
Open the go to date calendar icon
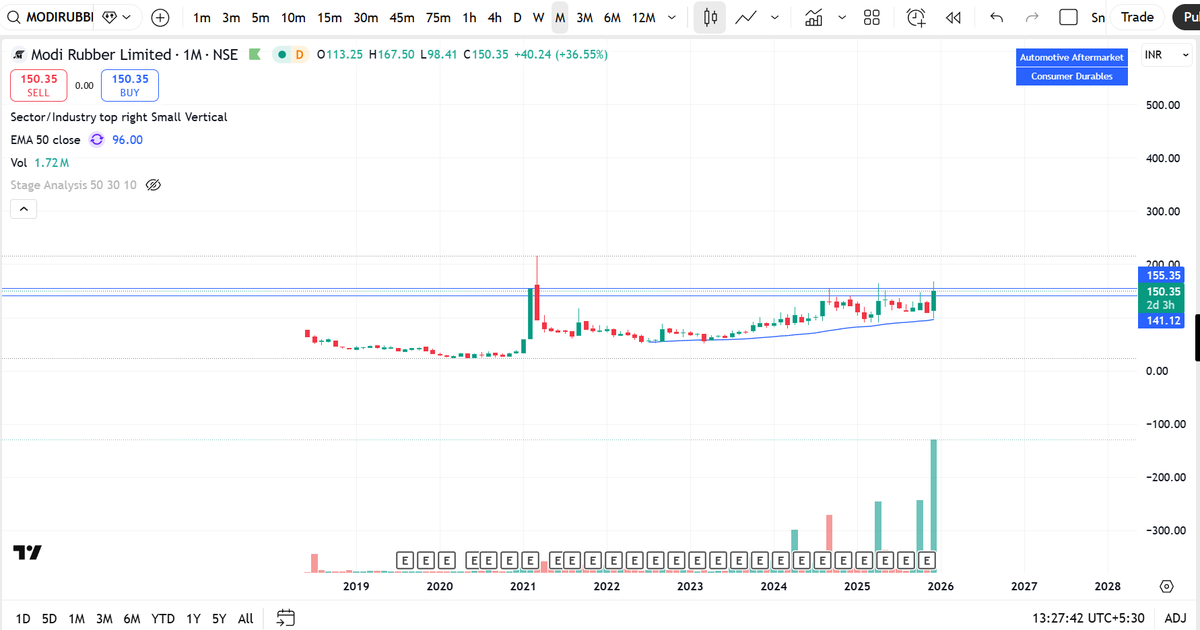286,618
